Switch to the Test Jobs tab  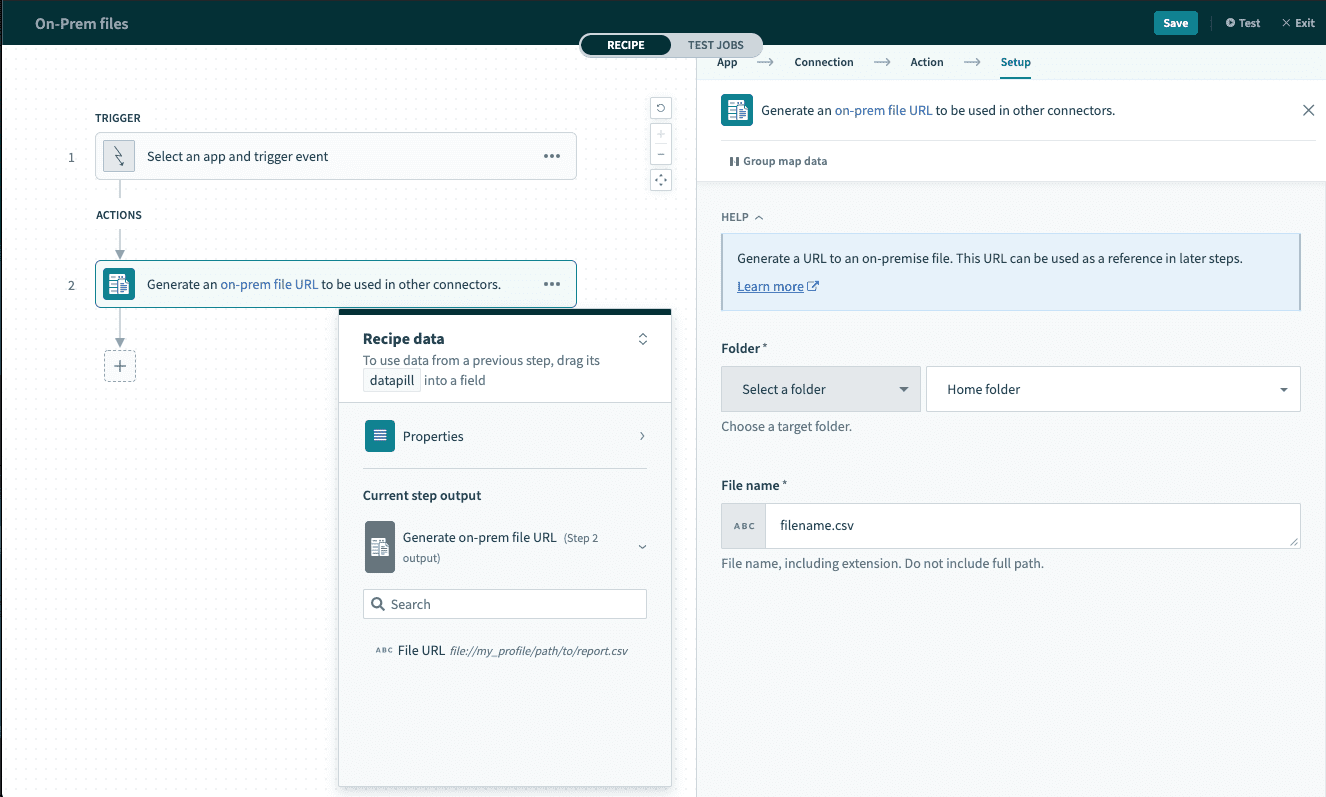[715, 45]
